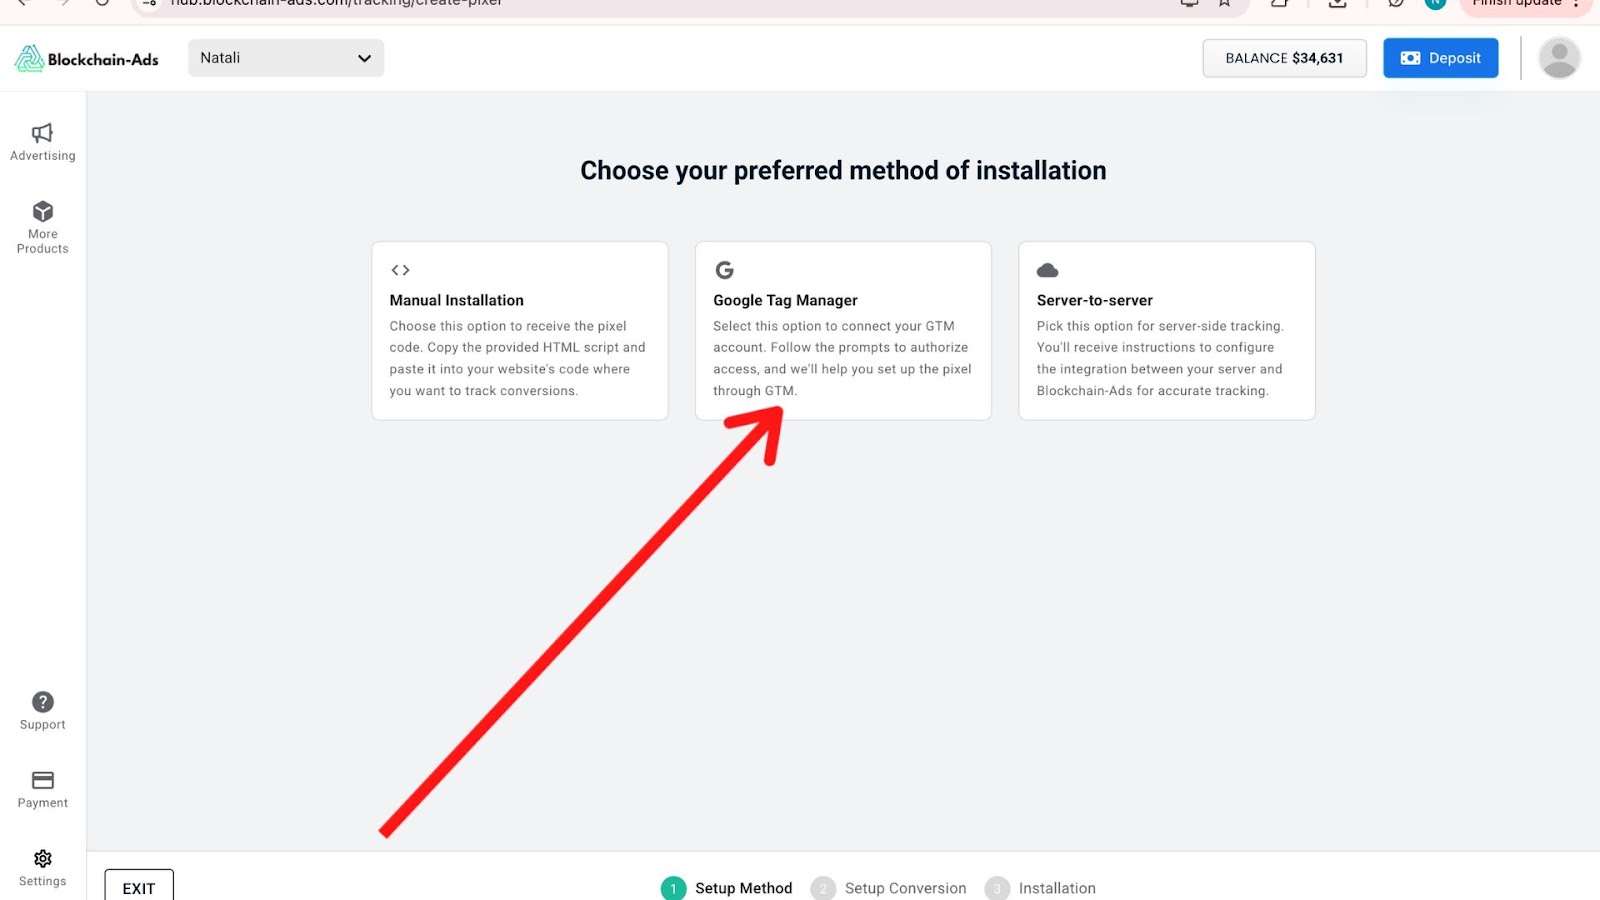1600x900 pixels.
Task: Click the Server-to-server description text
Action: pos(1160,358)
